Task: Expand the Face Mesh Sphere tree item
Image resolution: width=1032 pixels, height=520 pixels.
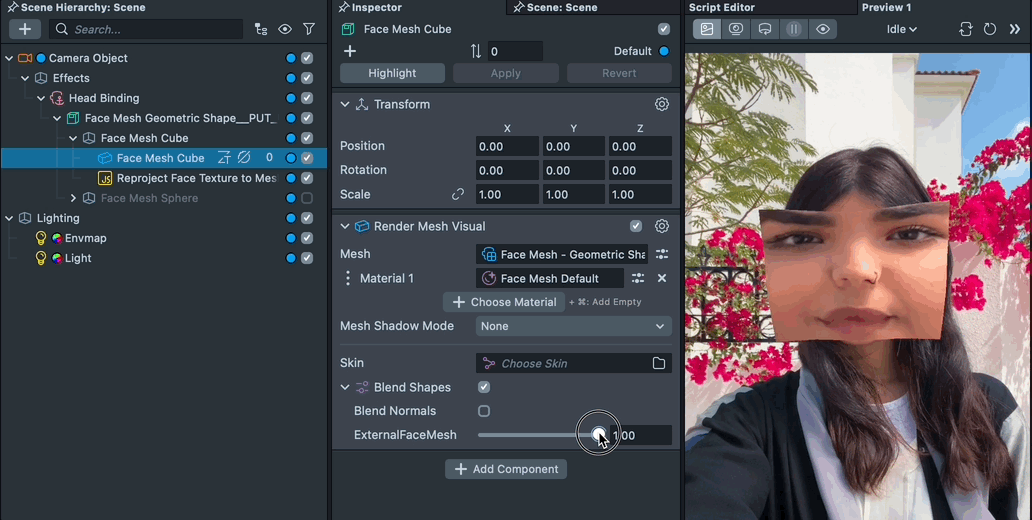Action: click(73, 198)
